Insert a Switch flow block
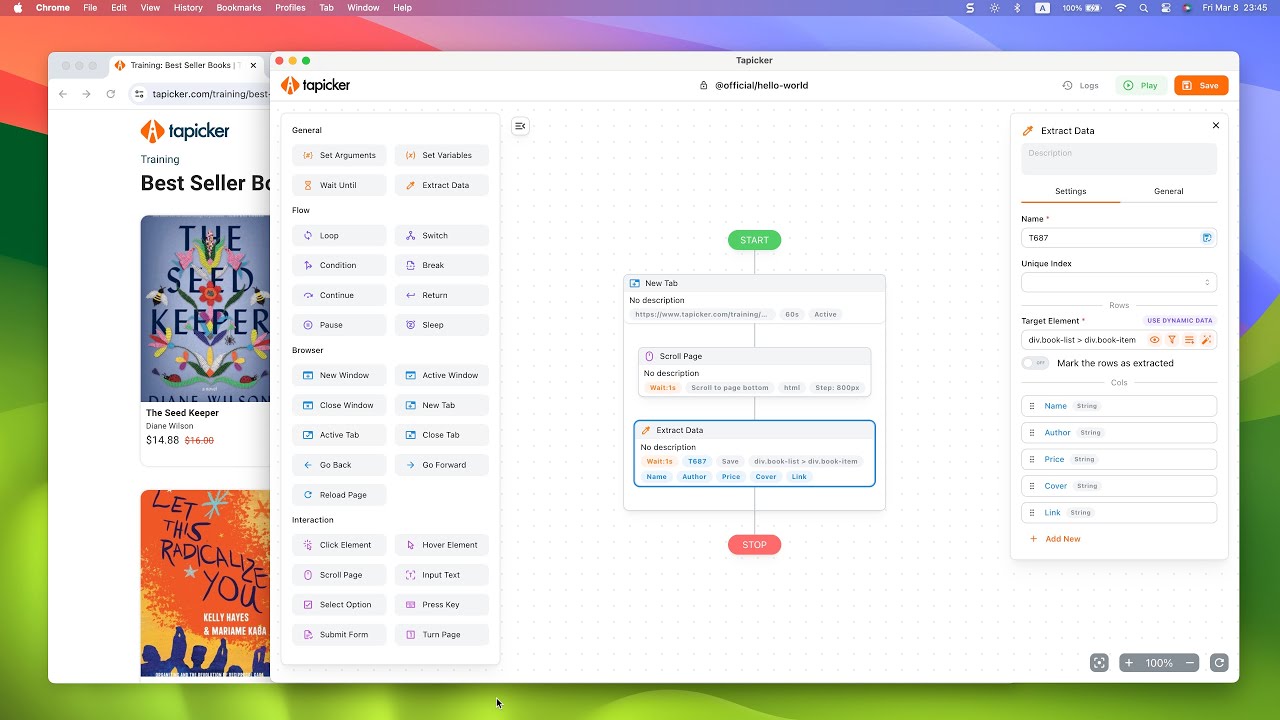Image resolution: width=1280 pixels, height=720 pixels. pyautogui.click(x=442, y=236)
